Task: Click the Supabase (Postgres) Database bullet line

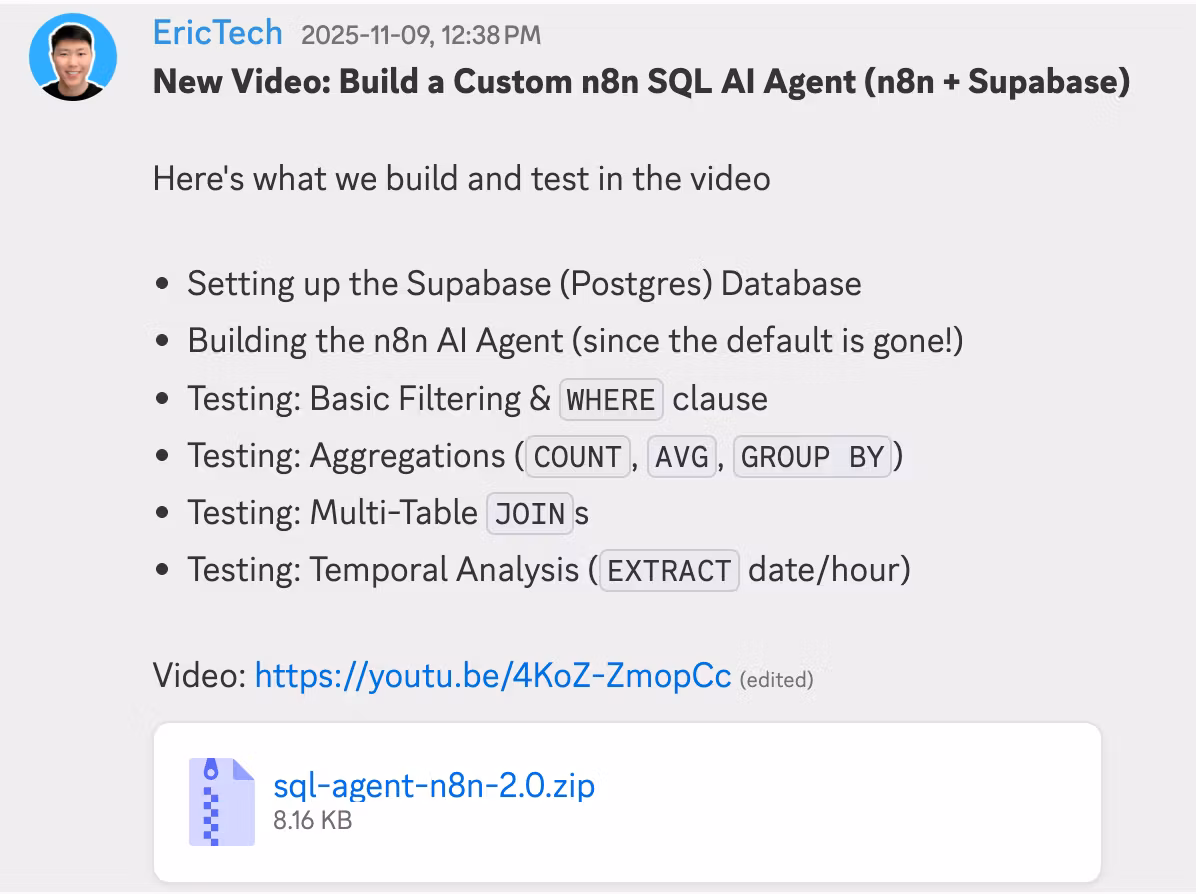Action: (524, 284)
